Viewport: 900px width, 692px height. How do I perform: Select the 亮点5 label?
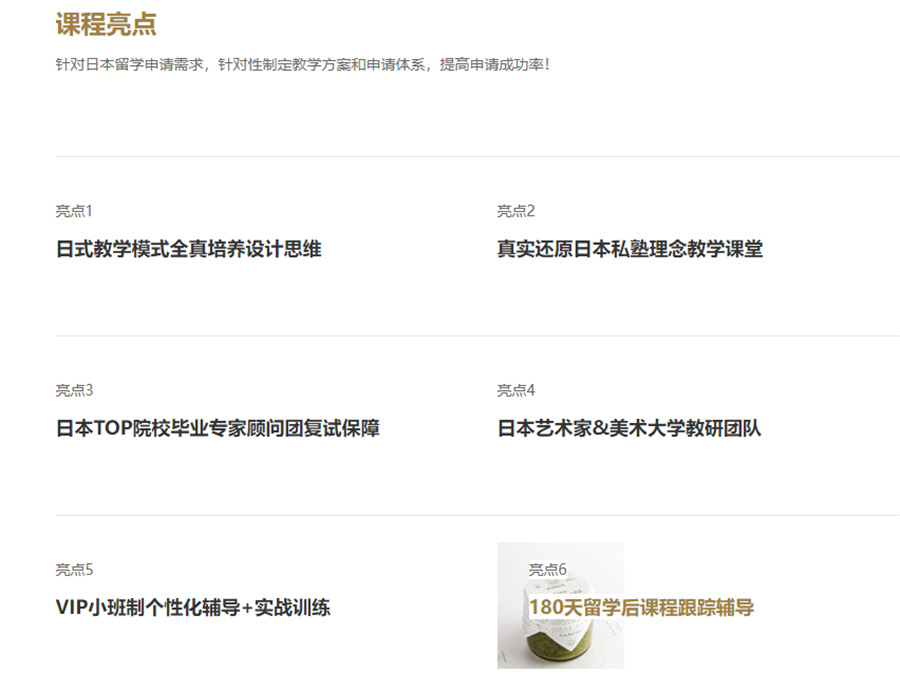click(x=74, y=570)
